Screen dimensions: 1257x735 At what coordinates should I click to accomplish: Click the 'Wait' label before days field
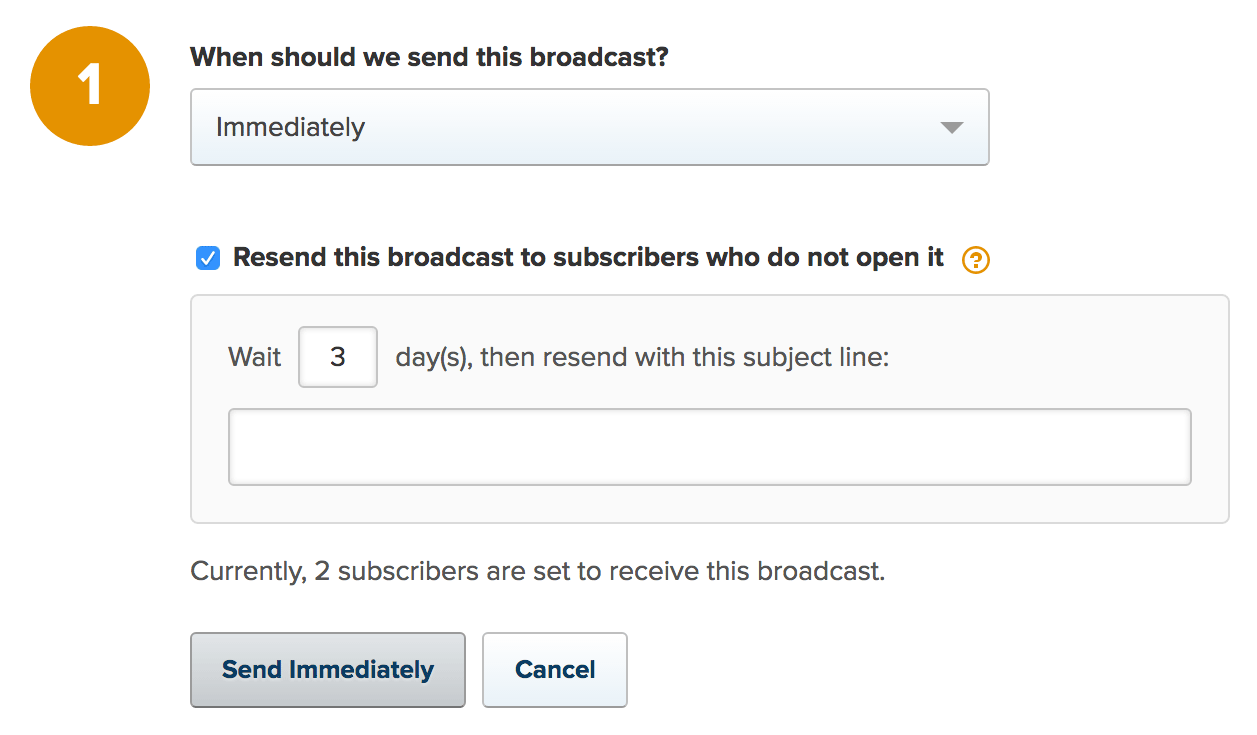click(255, 357)
